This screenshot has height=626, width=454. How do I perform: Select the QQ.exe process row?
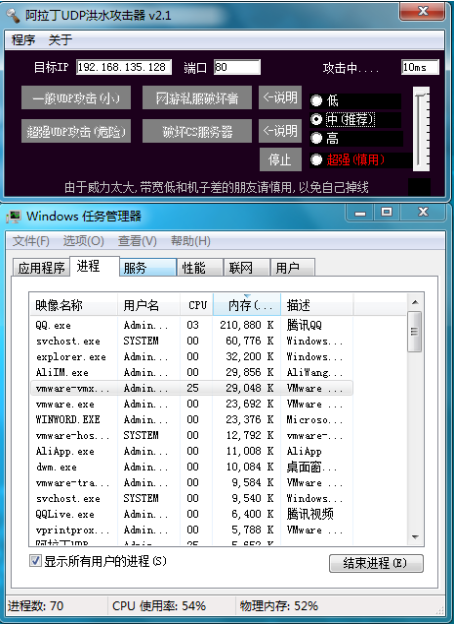[192, 325]
